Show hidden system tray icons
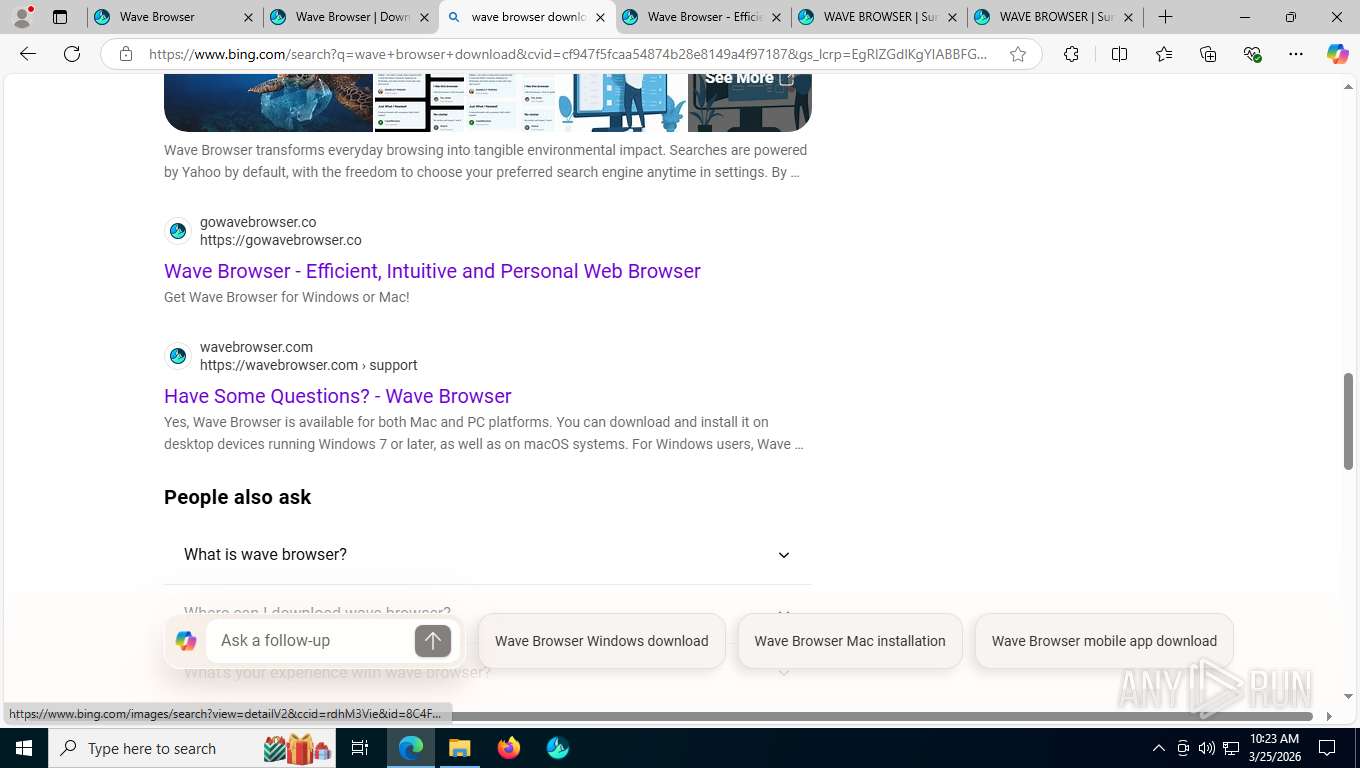This screenshot has width=1360, height=768. [x=1159, y=748]
